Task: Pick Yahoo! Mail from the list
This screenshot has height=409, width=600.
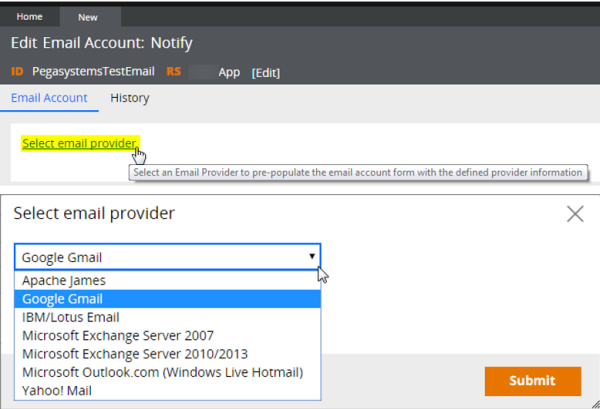Action: (x=167, y=391)
